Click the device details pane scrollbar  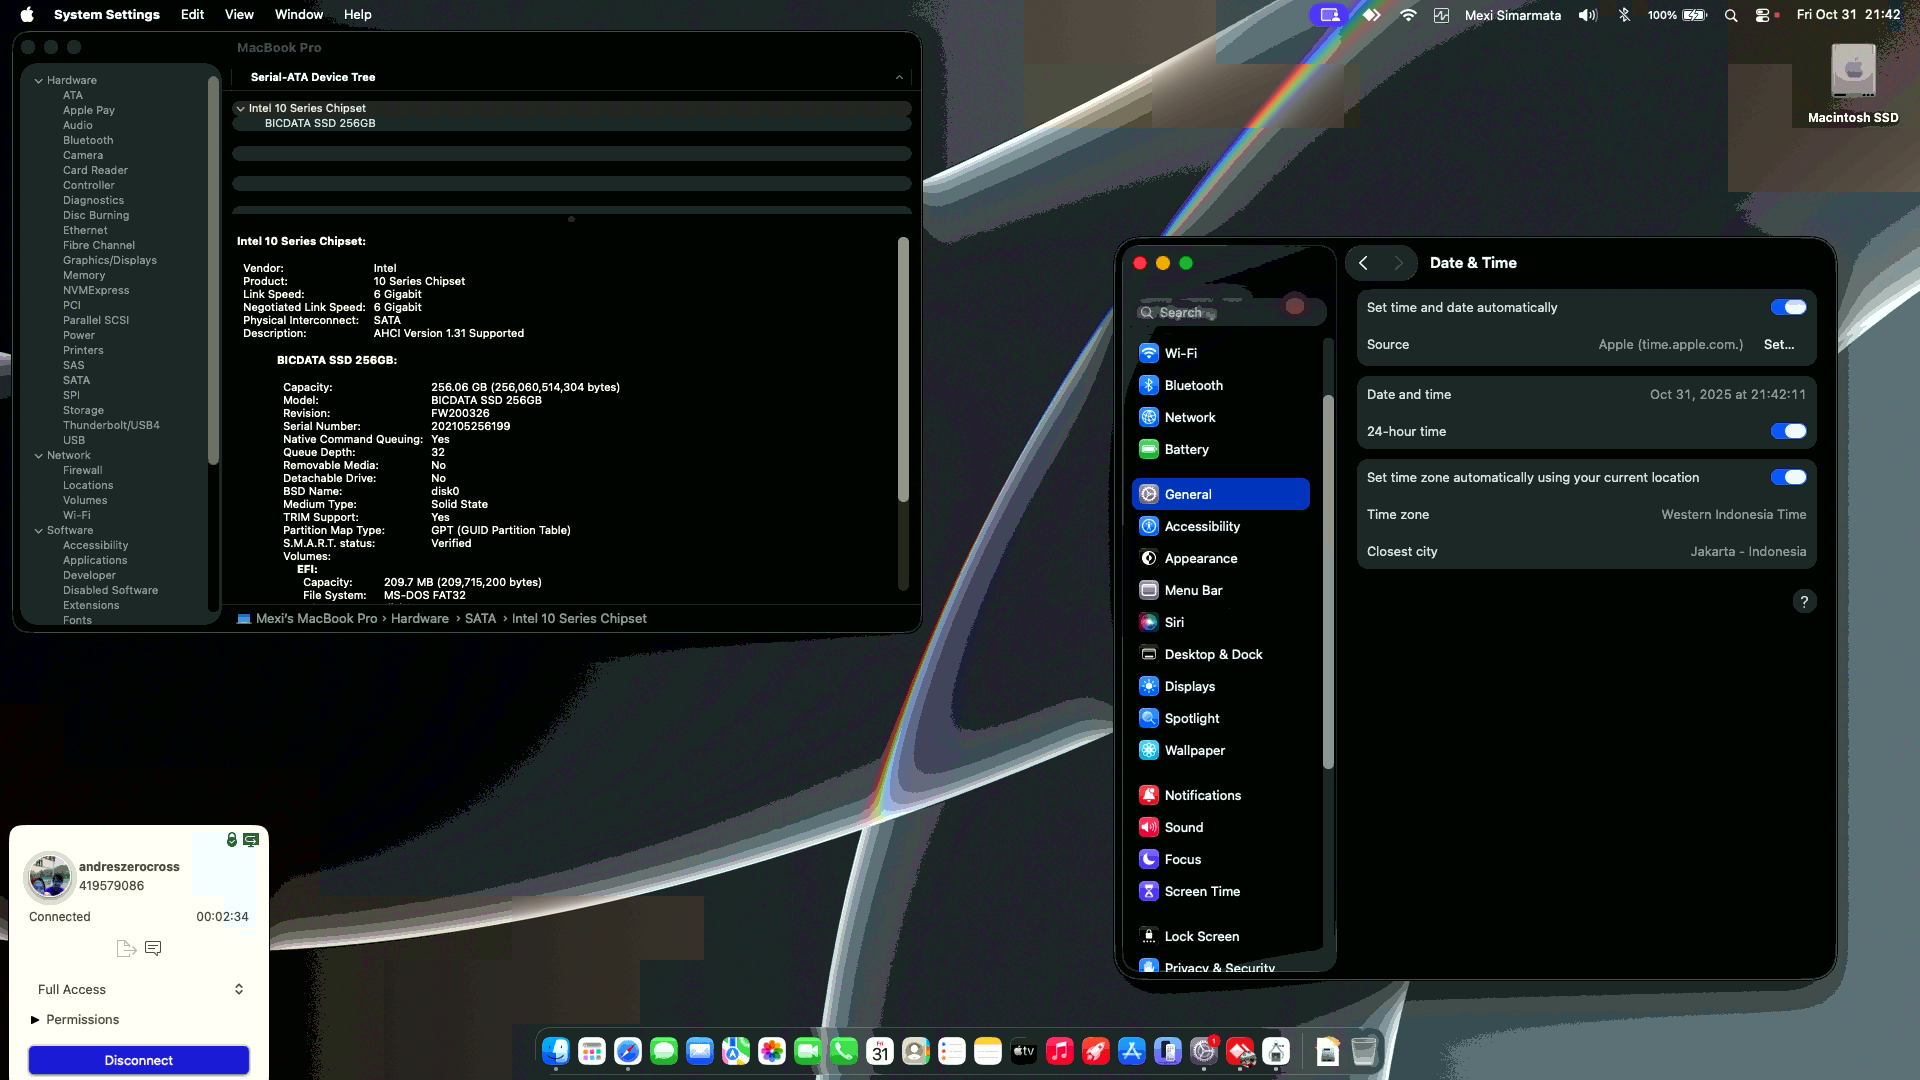click(x=903, y=369)
